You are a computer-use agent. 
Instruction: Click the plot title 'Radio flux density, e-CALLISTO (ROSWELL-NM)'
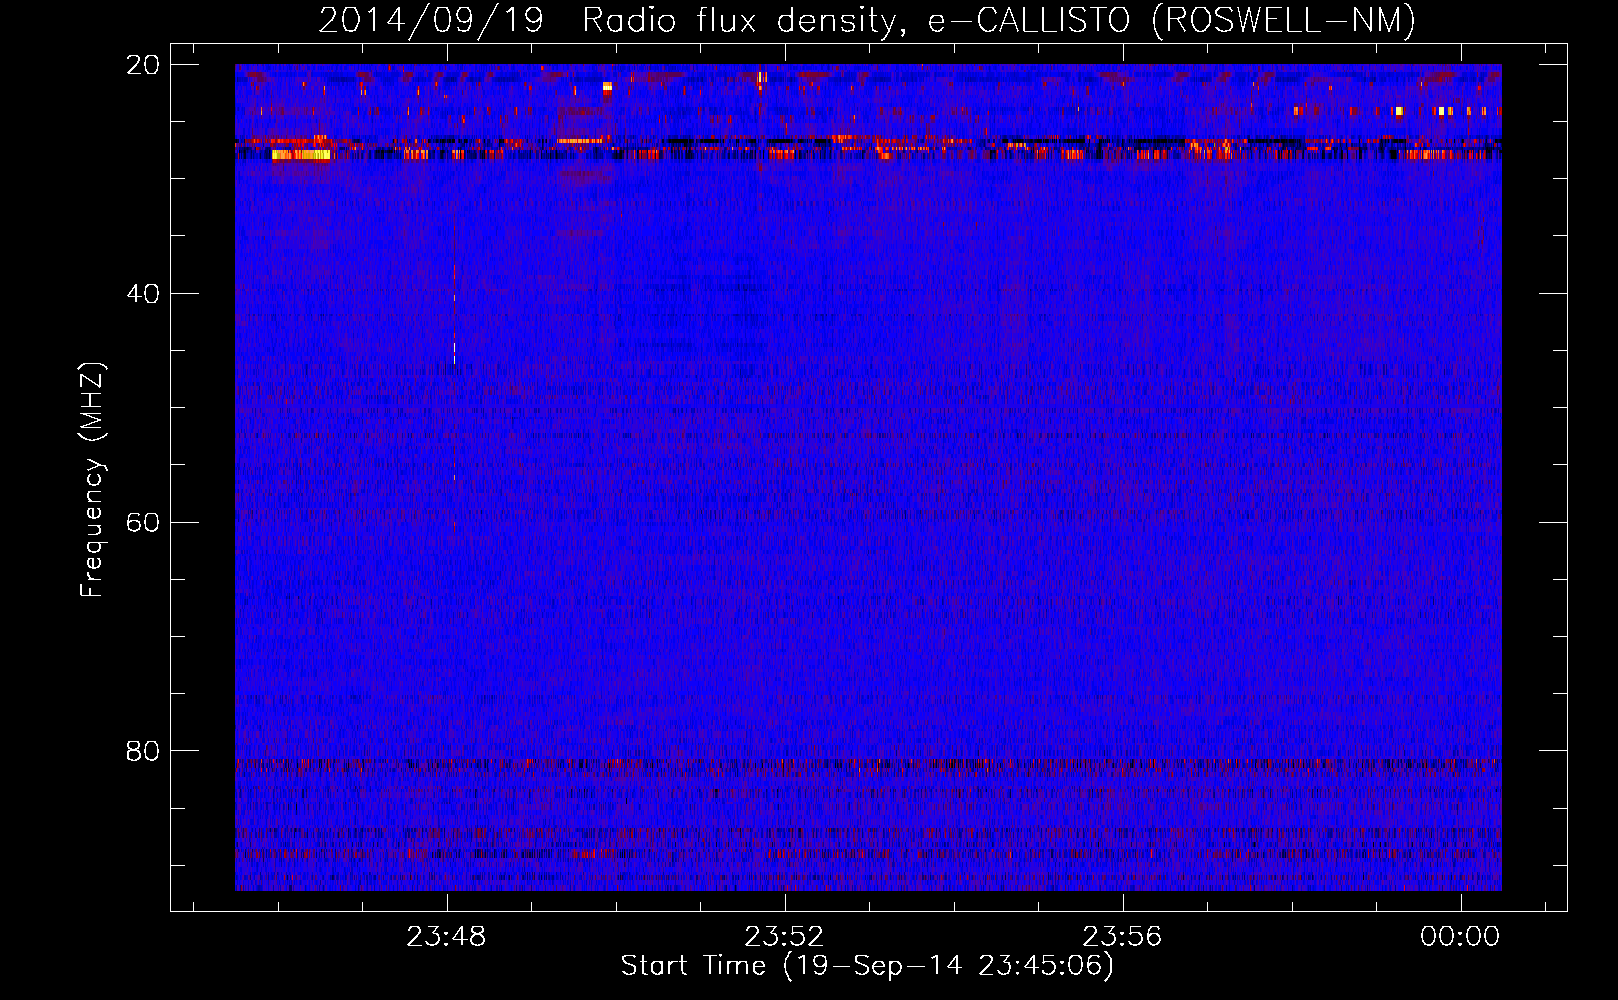(999, 20)
